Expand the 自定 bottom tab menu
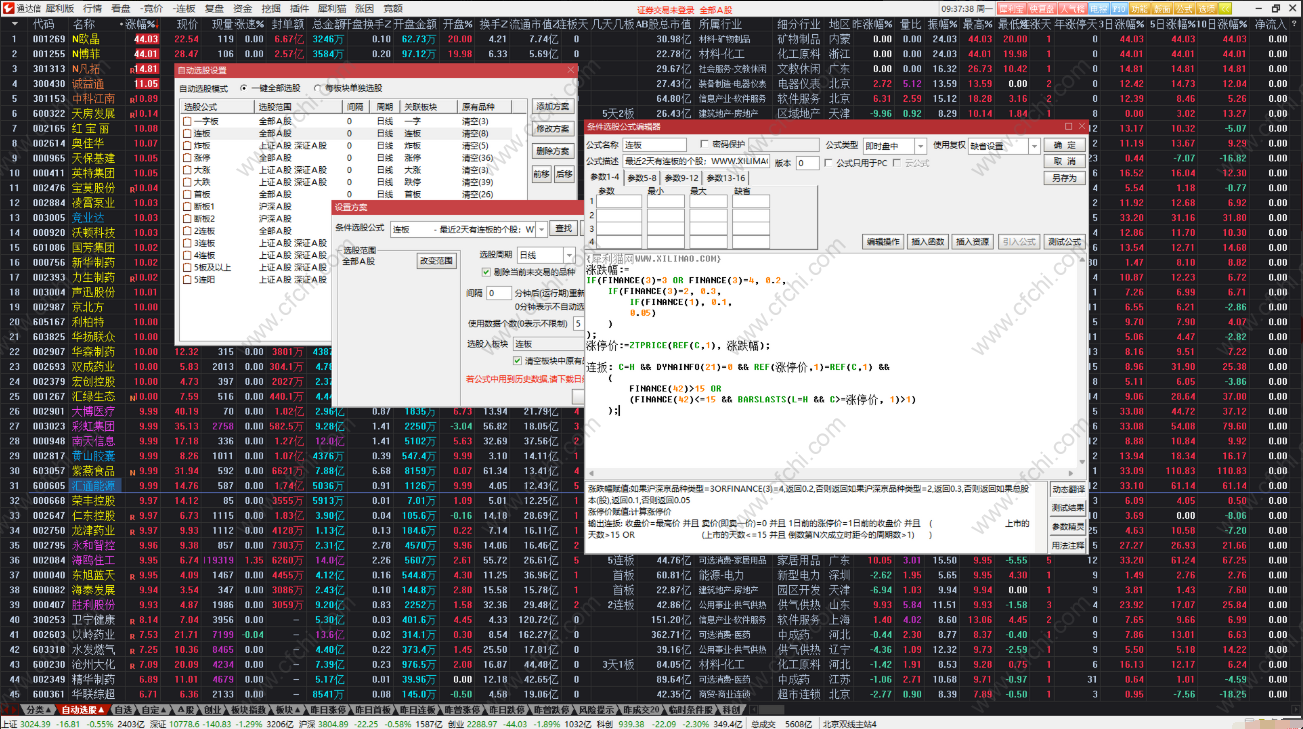 click(x=152, y=709)
